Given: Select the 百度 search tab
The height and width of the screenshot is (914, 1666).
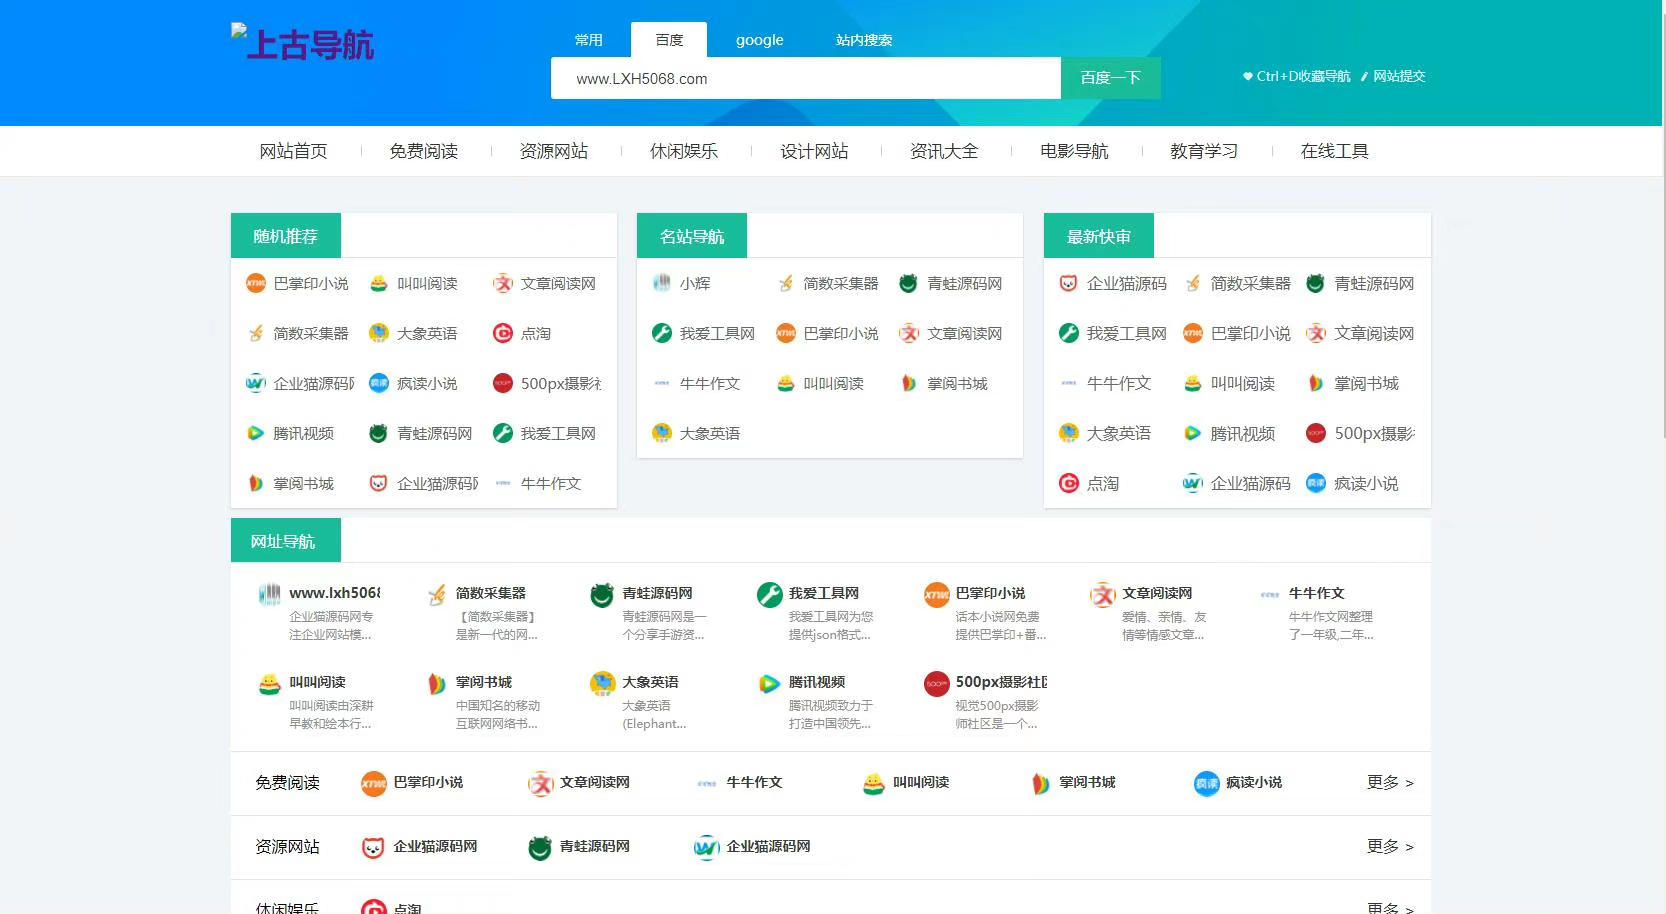Looking at the screenshot, I should 669,40.
